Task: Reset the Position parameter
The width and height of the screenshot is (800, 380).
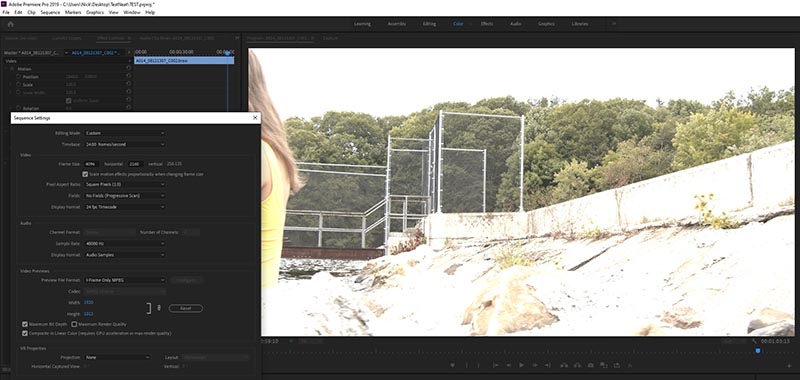Action: pos(129,76)
